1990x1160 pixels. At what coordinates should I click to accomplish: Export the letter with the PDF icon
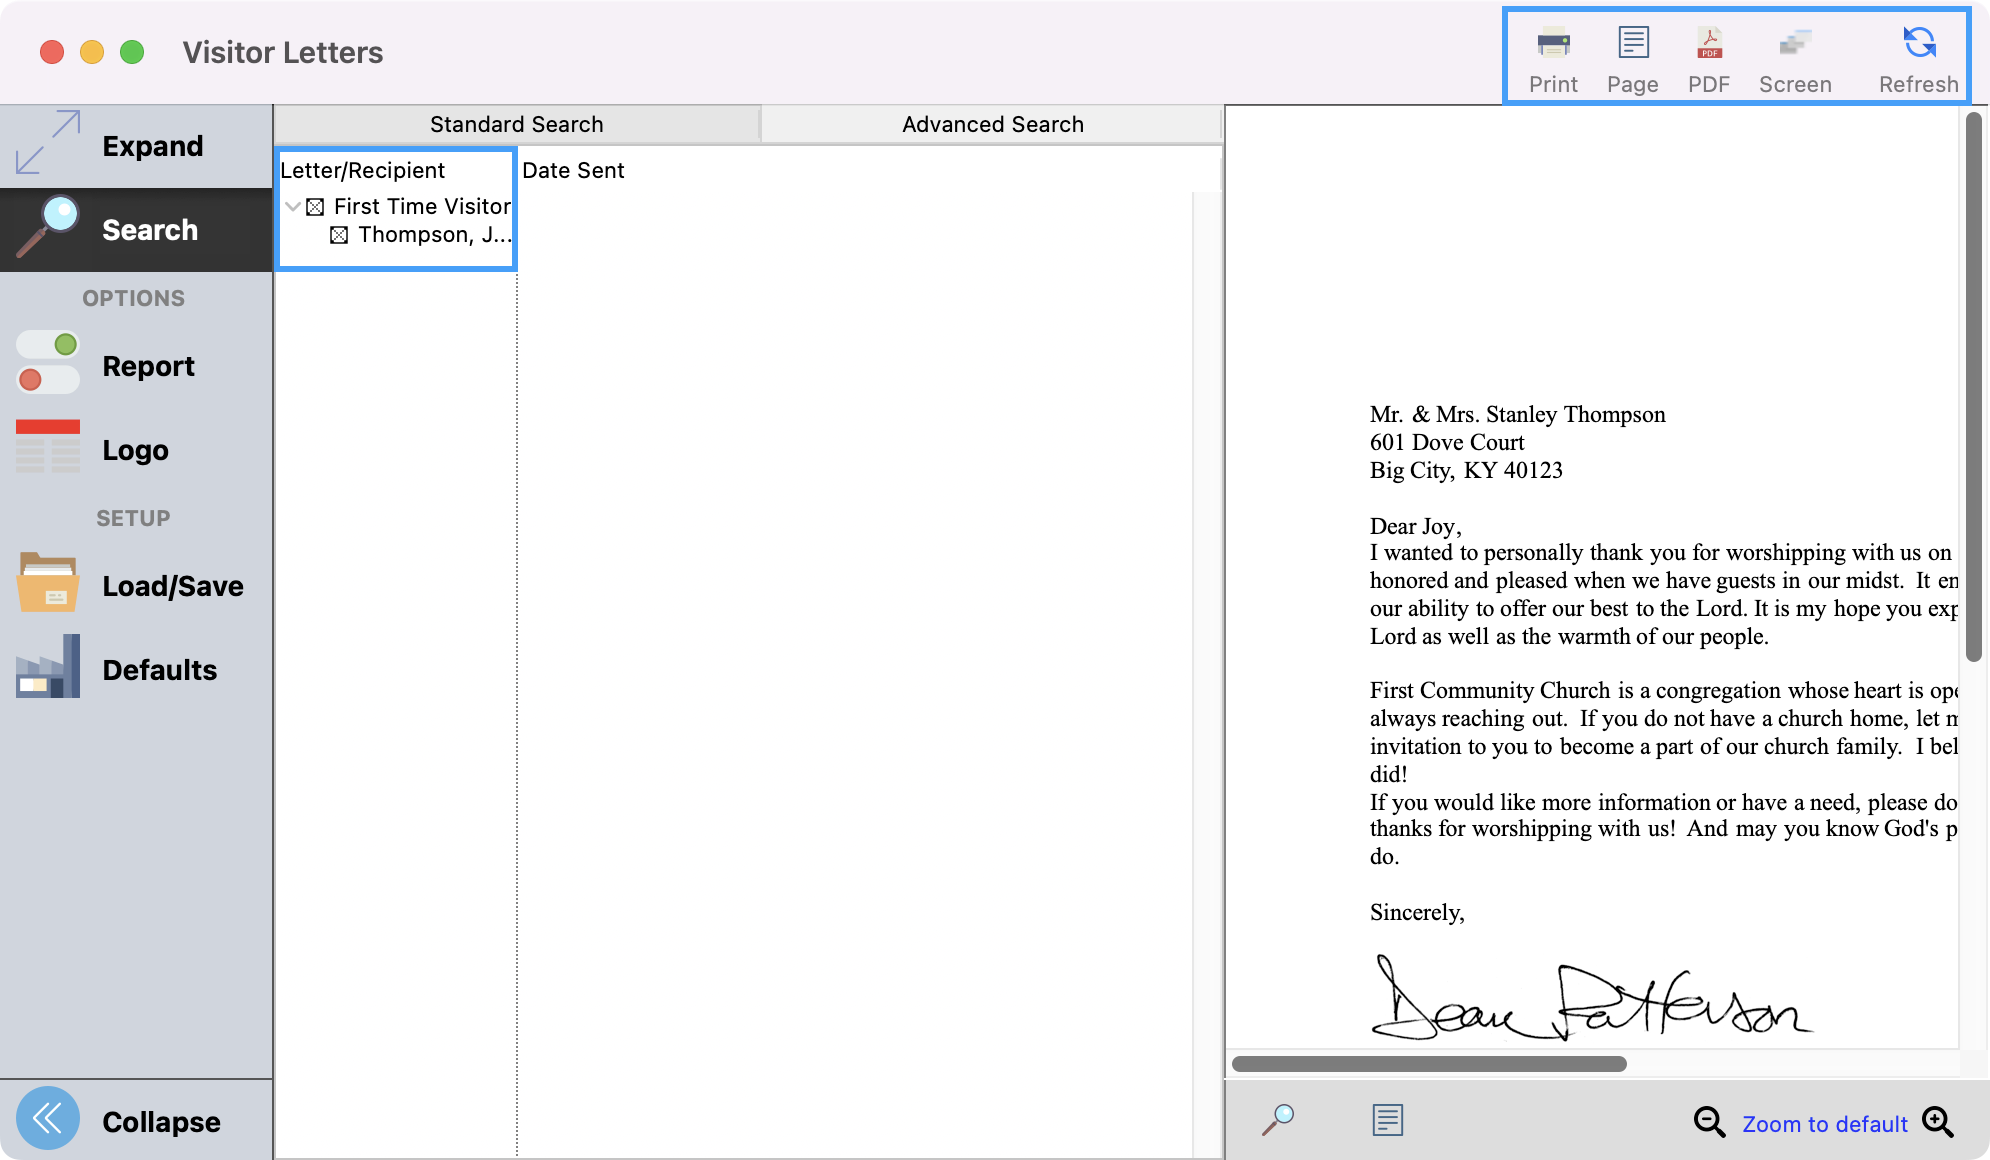[1709, 45]
